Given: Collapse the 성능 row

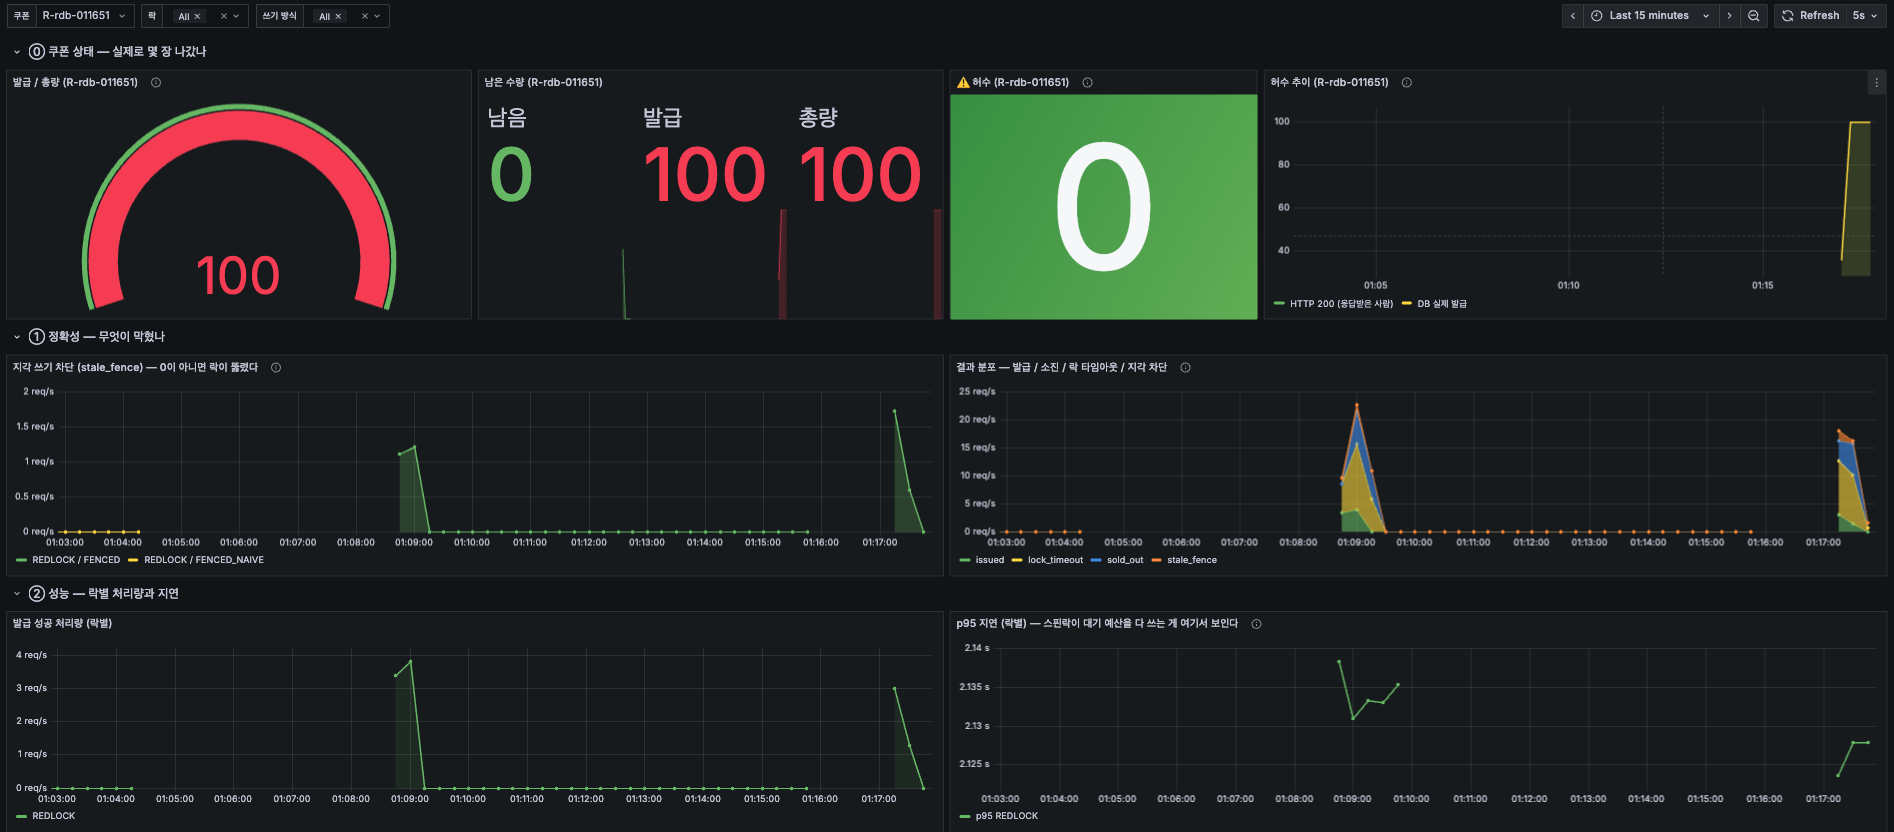Looking at the screenshot, I should pyautogui.click(x=17, y=594).
